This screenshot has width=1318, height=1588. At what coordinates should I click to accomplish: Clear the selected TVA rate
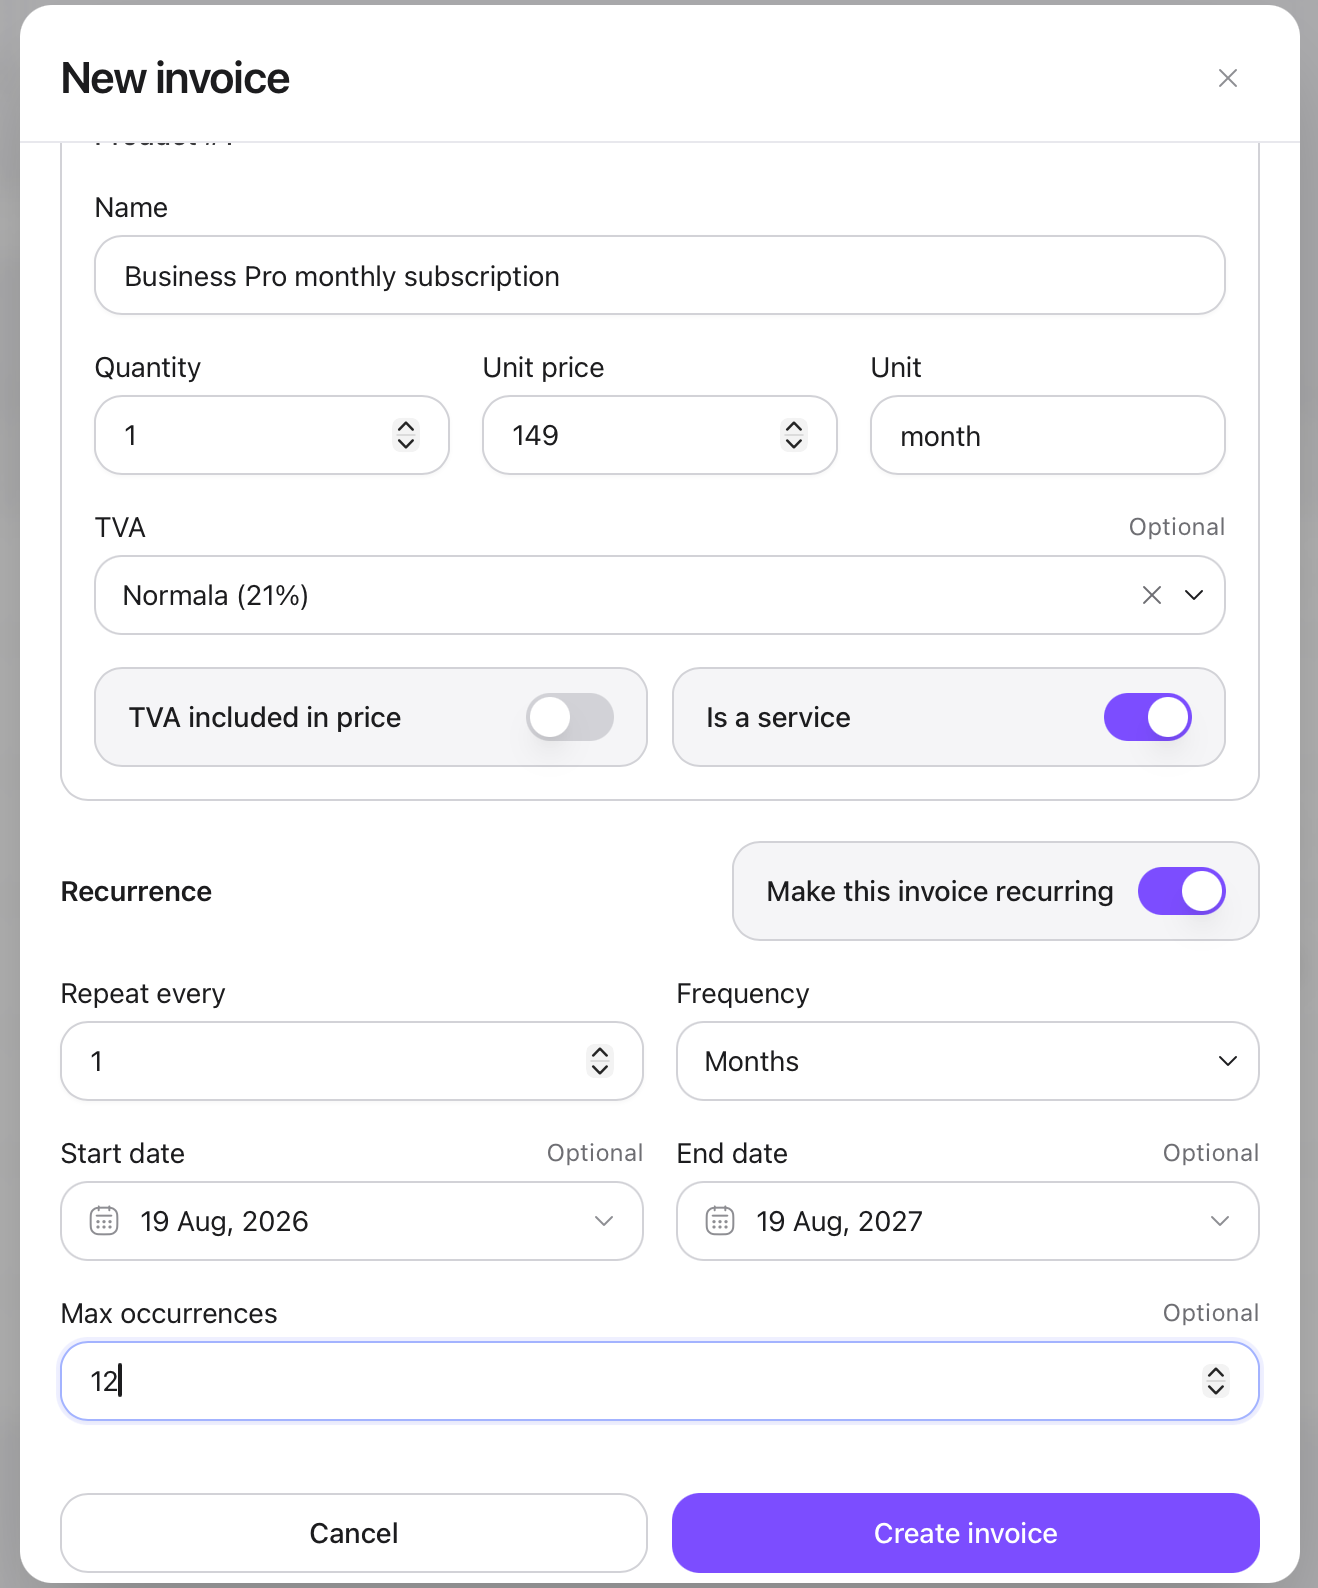point(1151,595)
